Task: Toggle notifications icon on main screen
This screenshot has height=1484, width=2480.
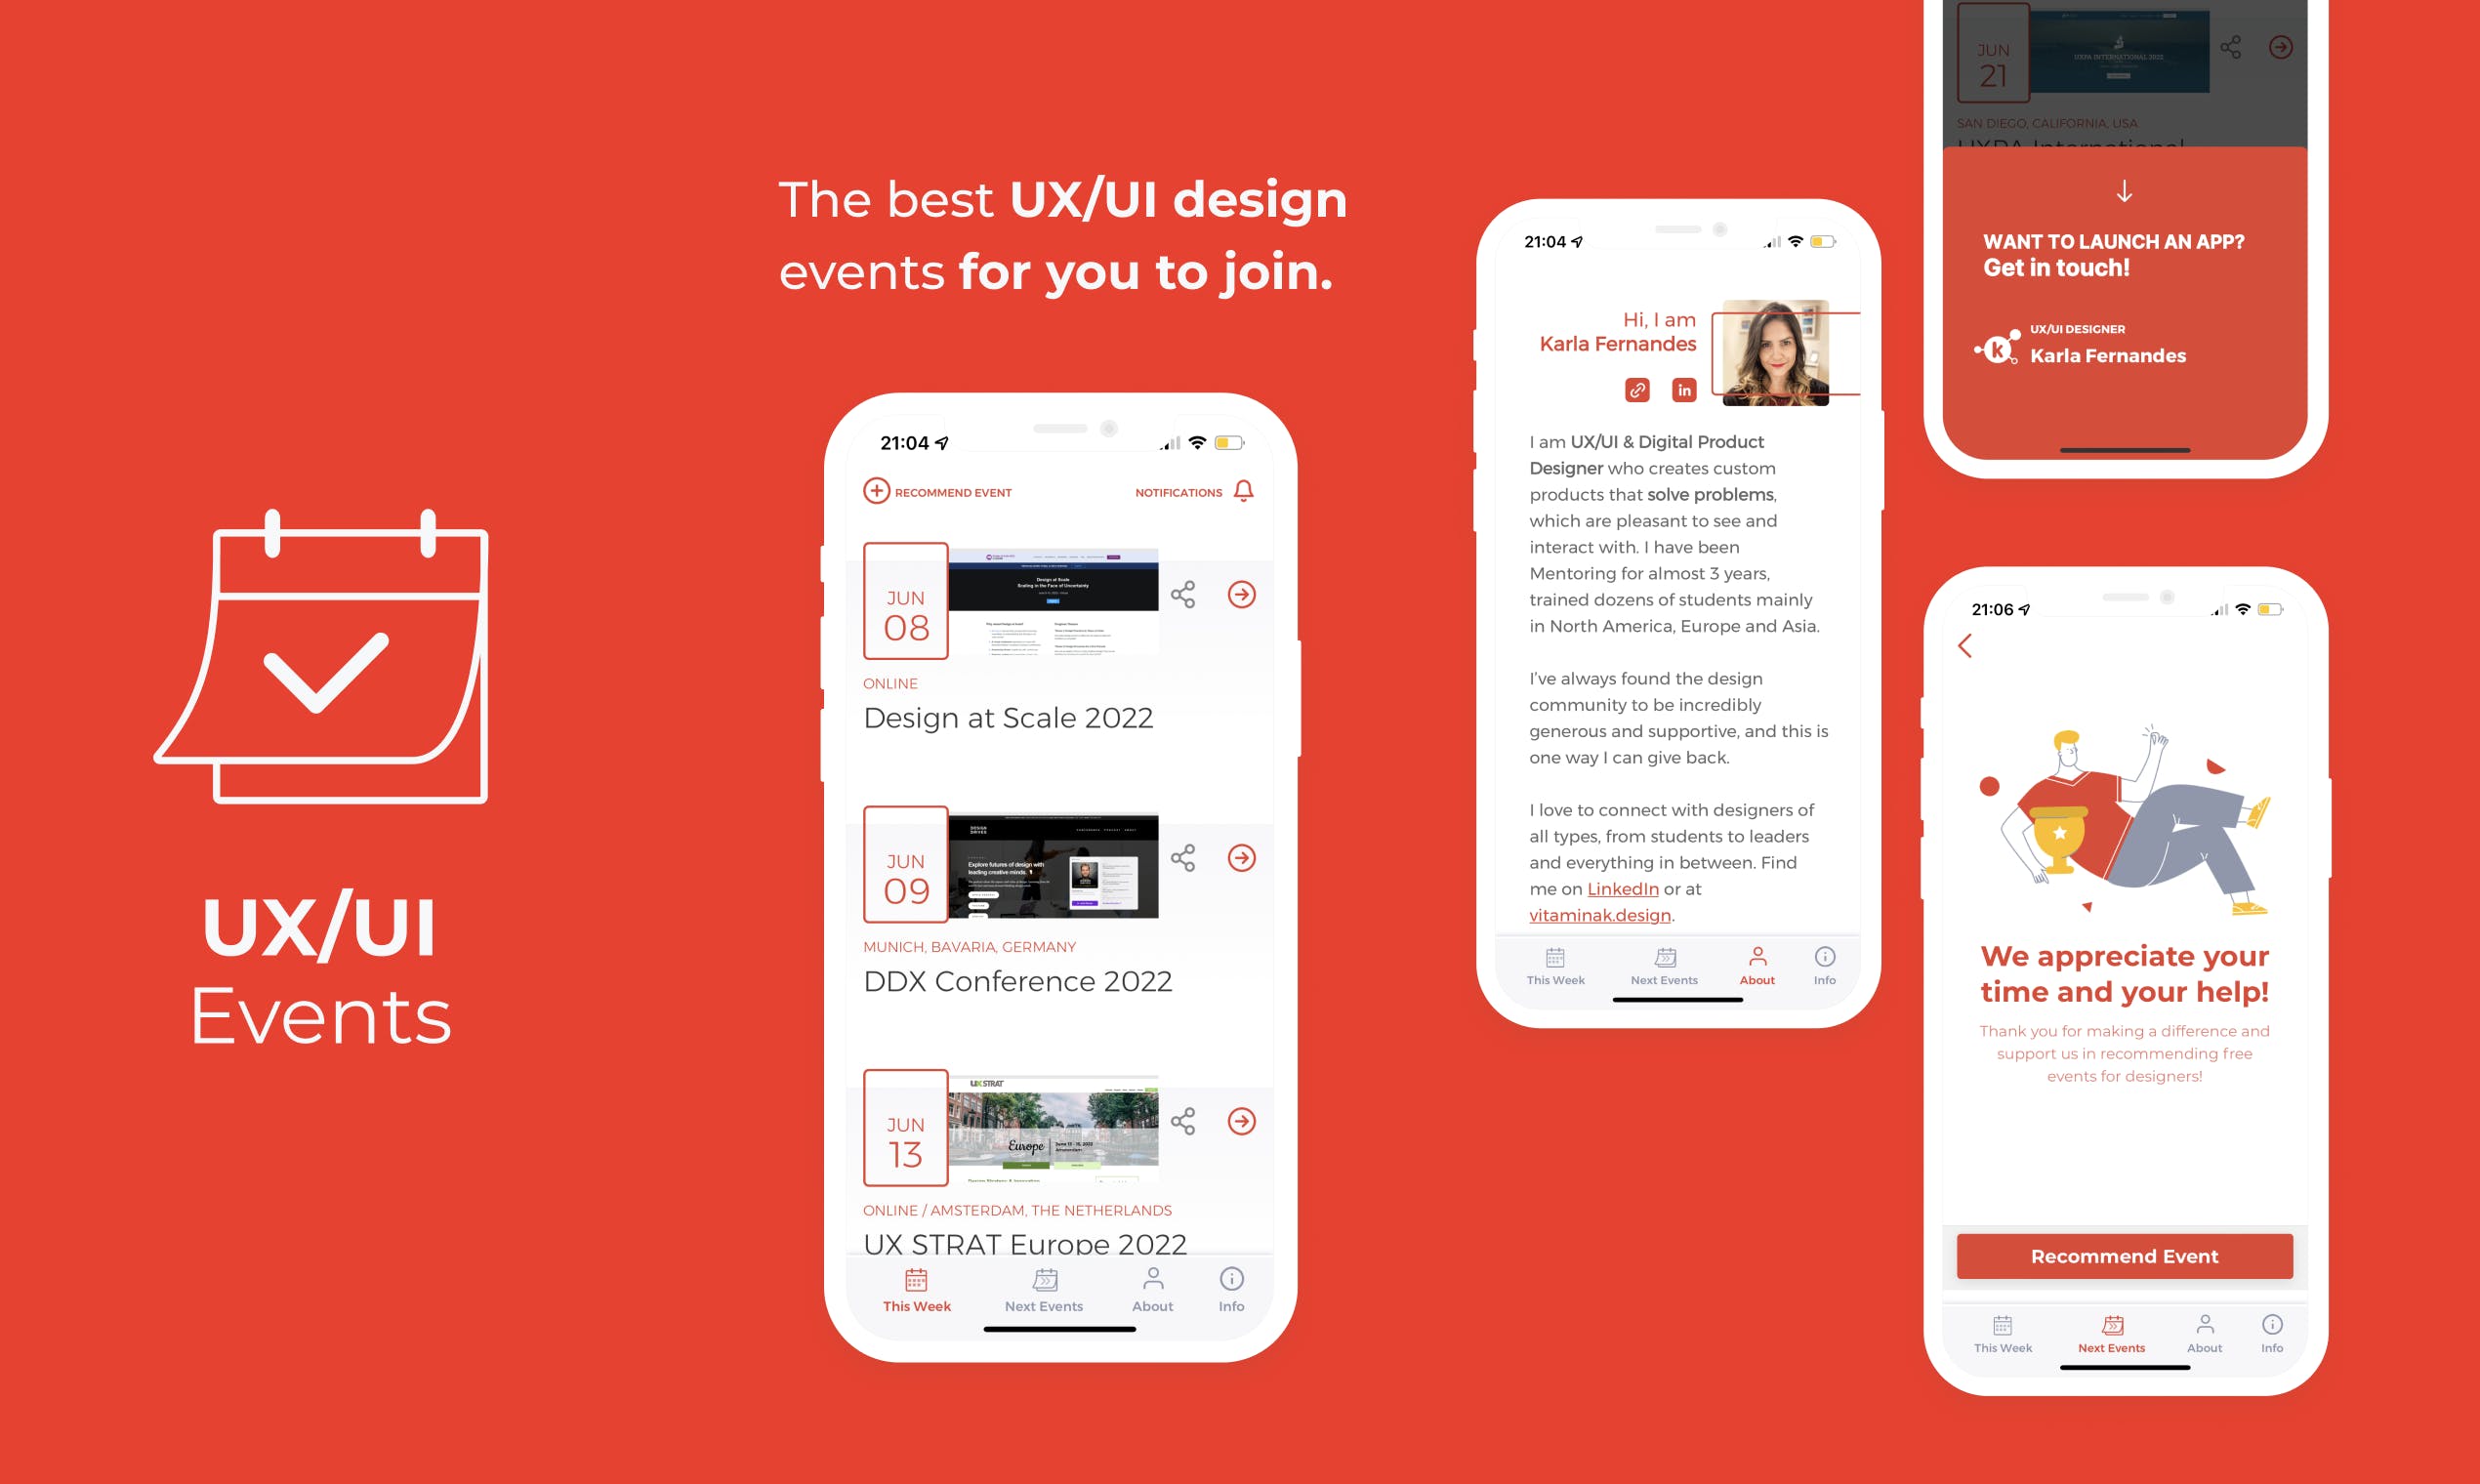Action: (x=1249, y=491)
